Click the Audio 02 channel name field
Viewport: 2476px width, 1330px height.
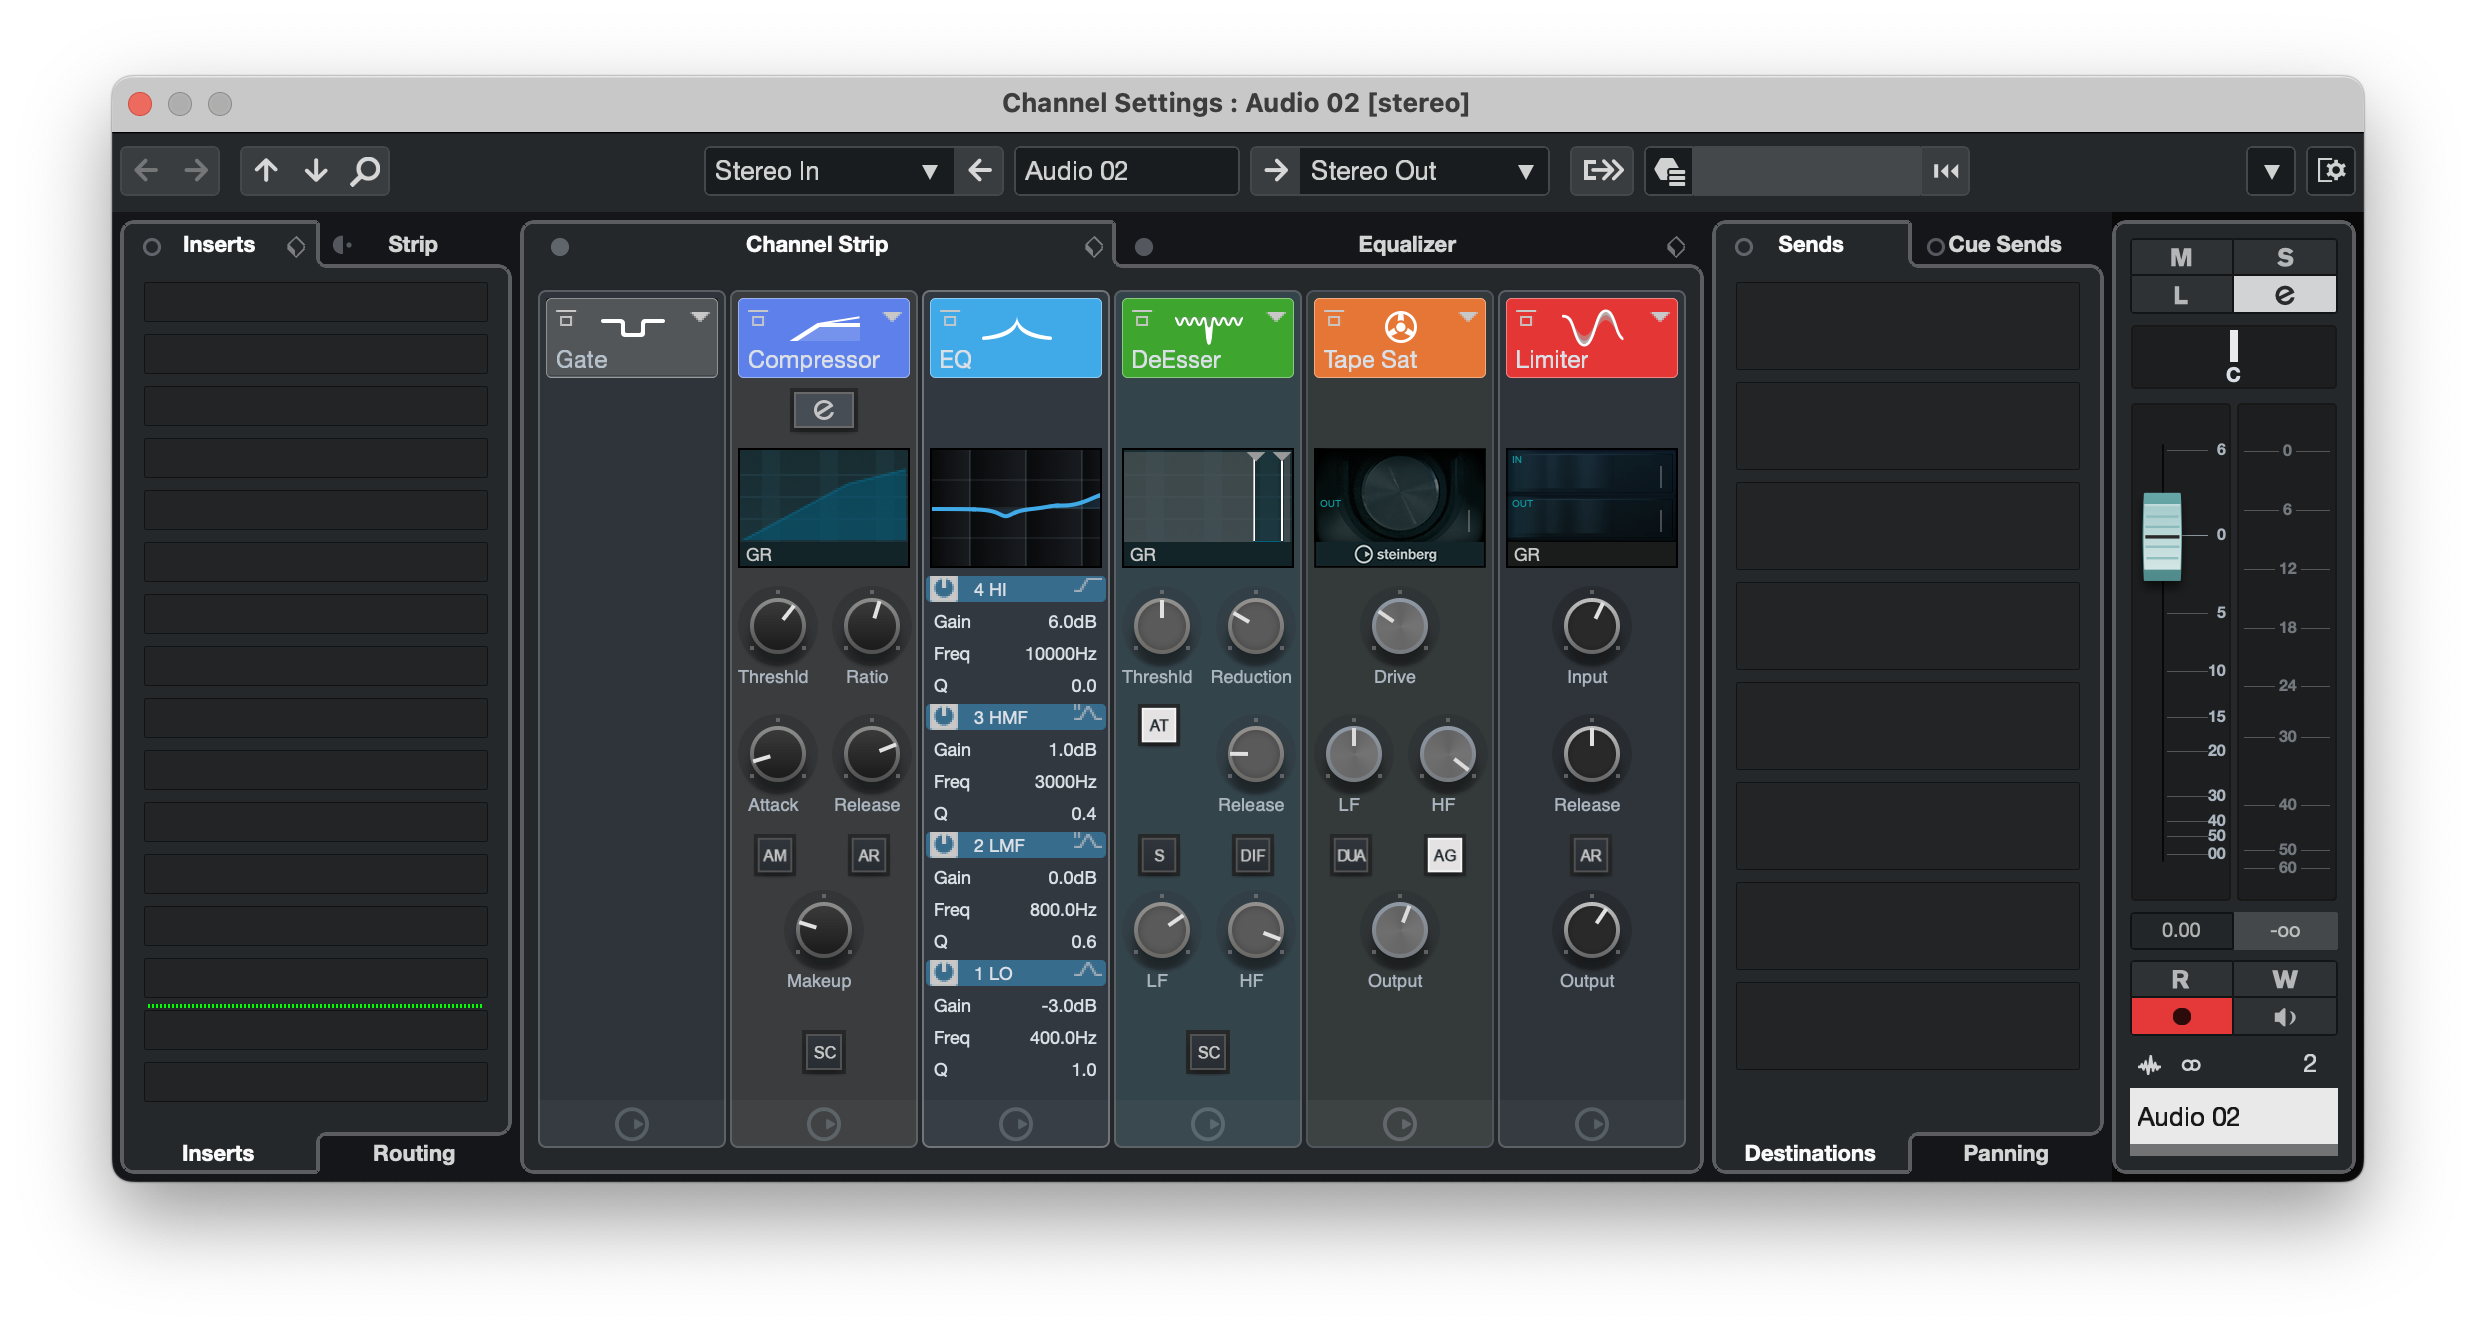(1126, 171)
